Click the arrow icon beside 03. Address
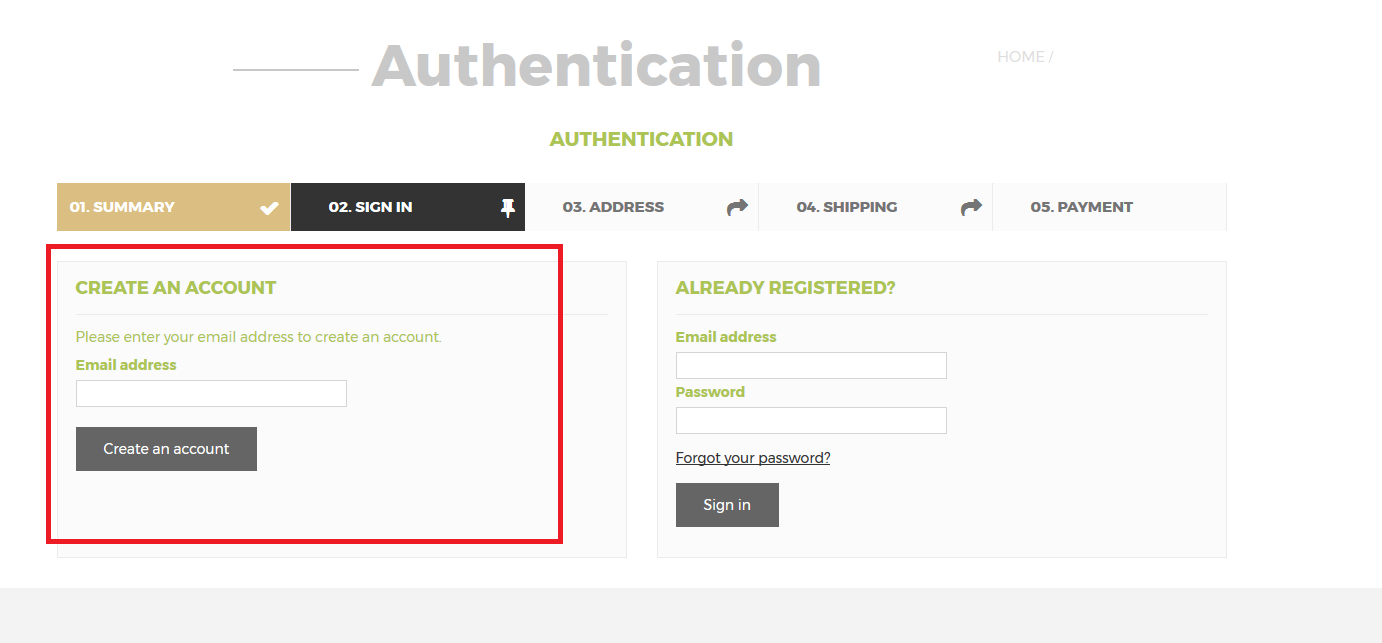Viewport: 1382px width, 643px height. [x=737, y=208]
